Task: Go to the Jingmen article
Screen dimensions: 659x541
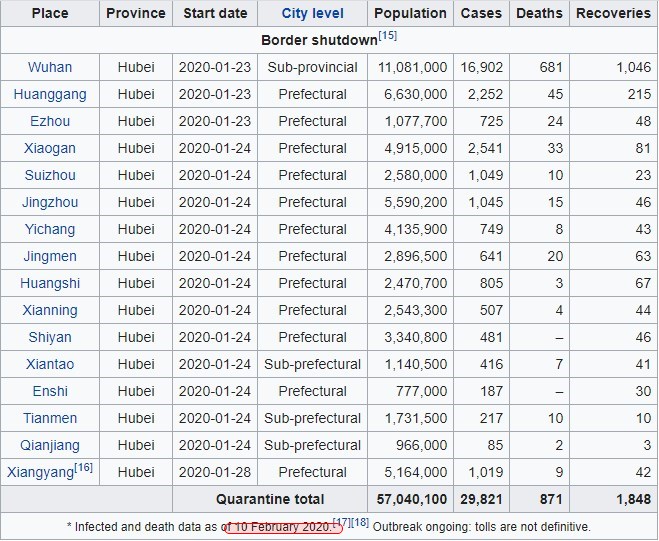Action: [x=50, y=257]
